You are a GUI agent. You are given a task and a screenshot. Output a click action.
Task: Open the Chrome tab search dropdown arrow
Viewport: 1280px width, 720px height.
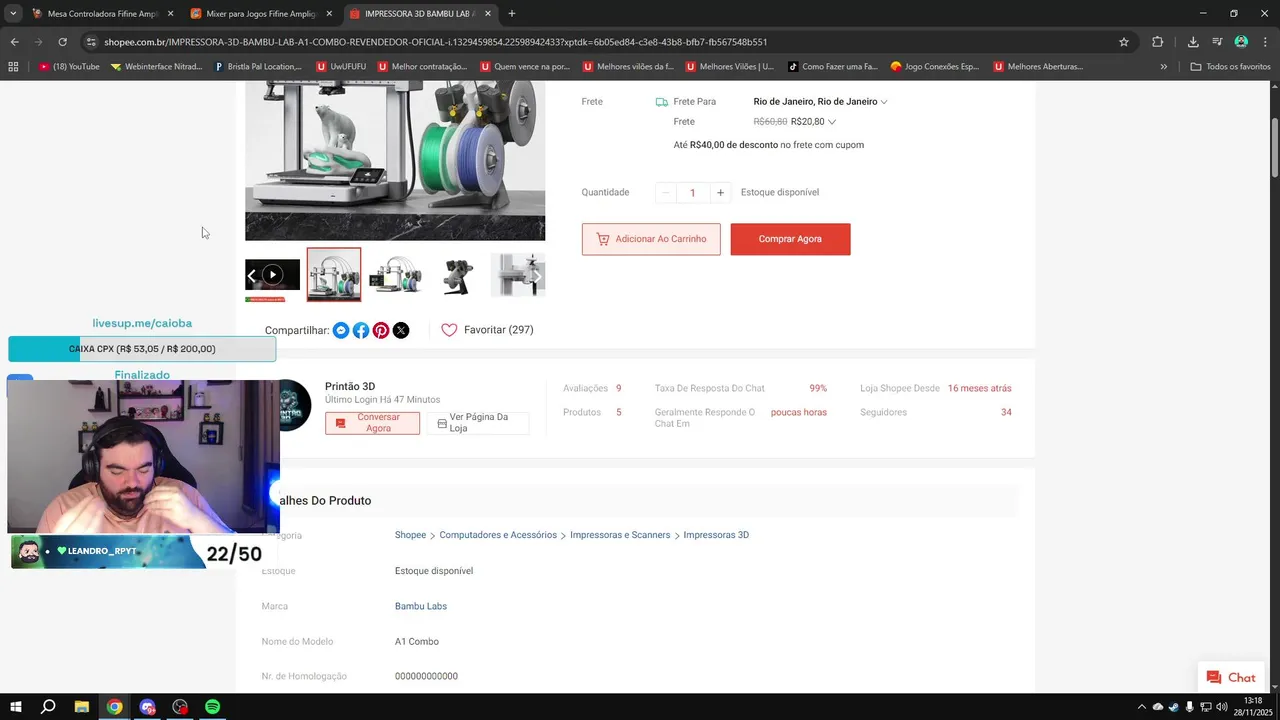(13, 13)
